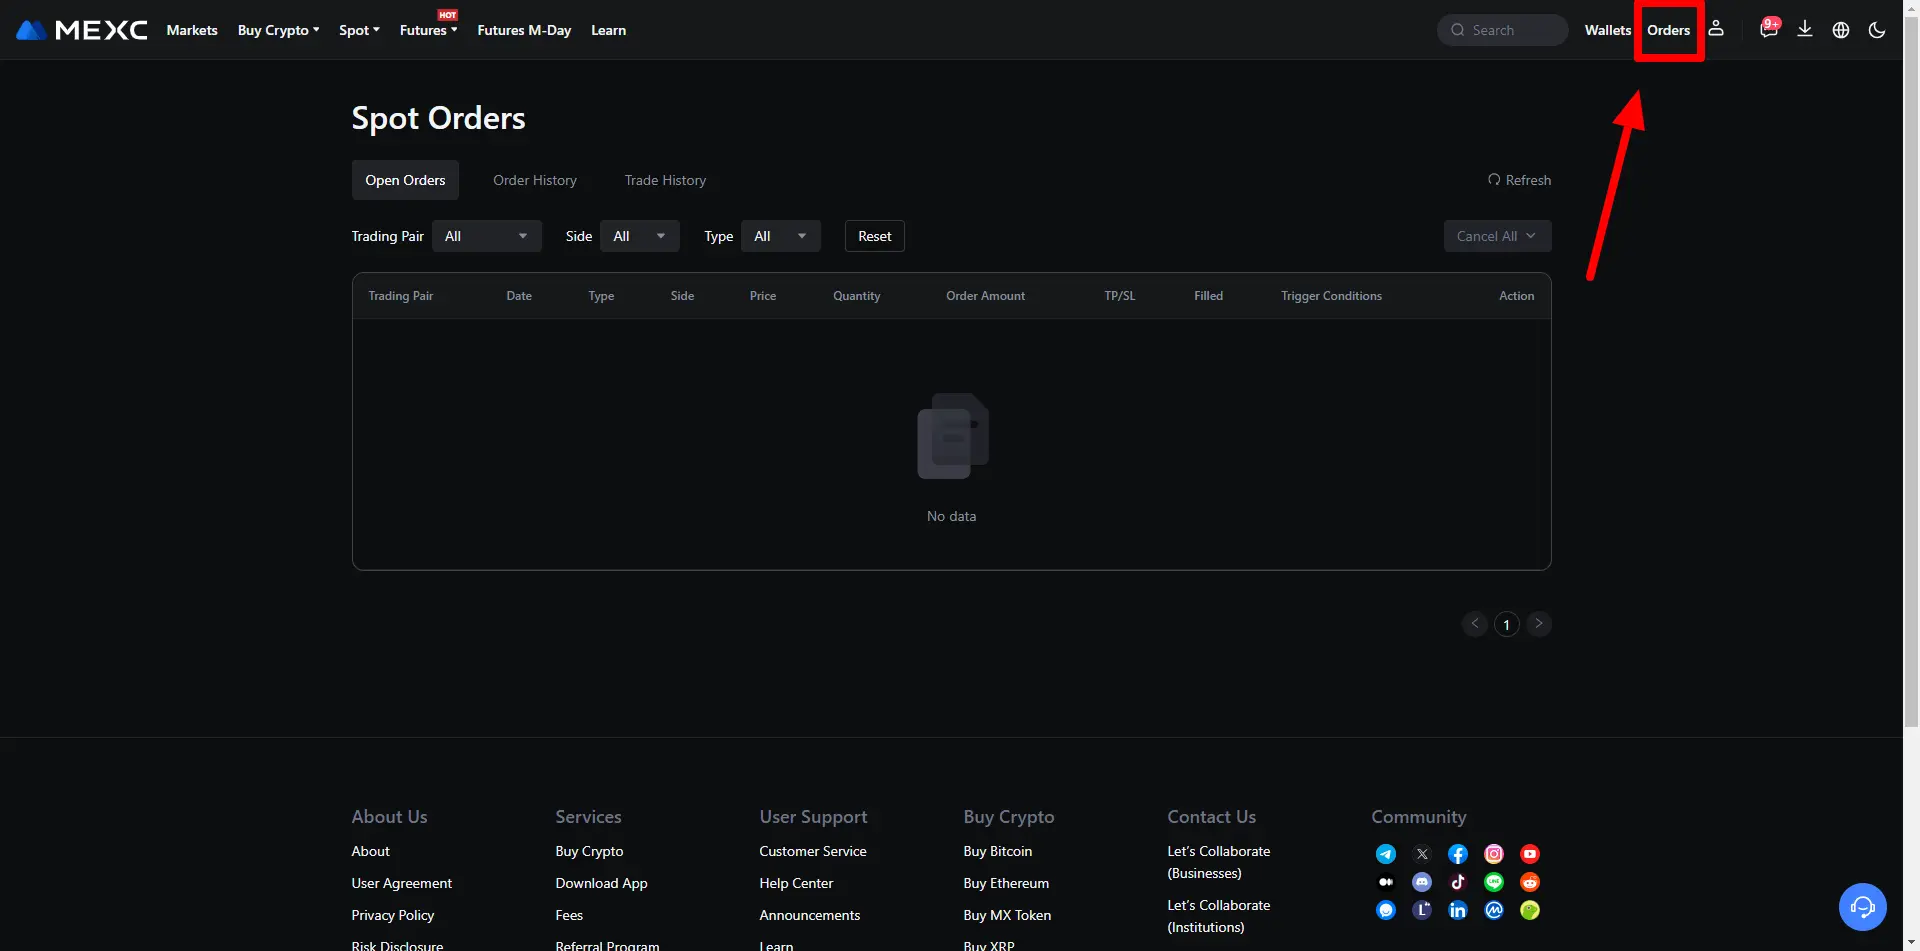
Task: Click the download app icon
Action: pyautogui.click(x=1805, y=29)
